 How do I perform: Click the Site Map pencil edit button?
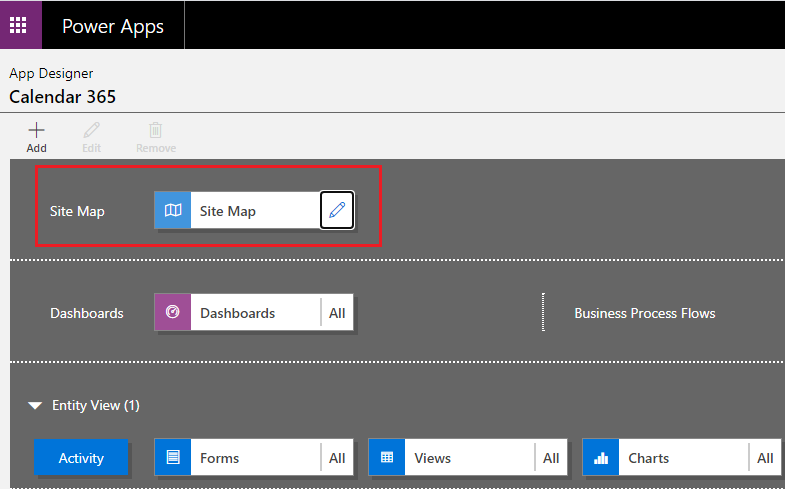point(337,210)
